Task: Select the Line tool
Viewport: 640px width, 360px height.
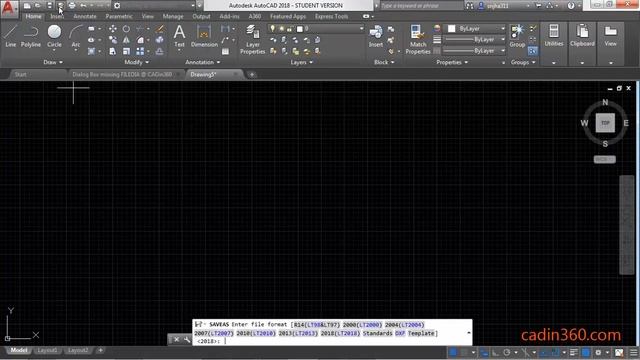Action: (11, 36)
